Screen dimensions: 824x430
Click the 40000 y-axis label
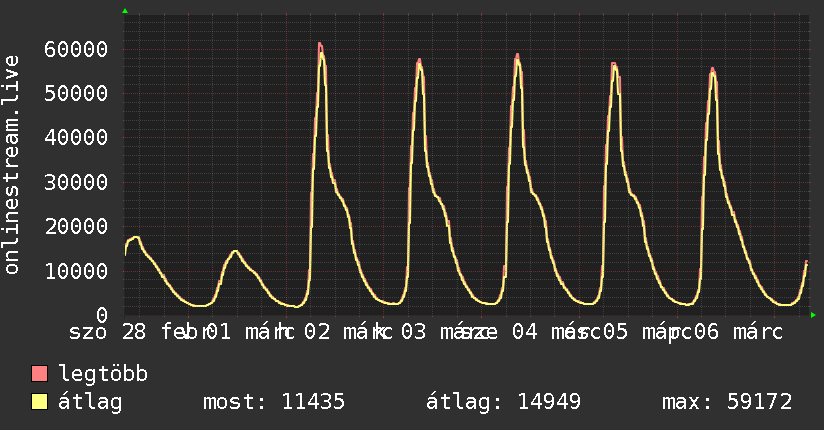(x=76, y=138)
